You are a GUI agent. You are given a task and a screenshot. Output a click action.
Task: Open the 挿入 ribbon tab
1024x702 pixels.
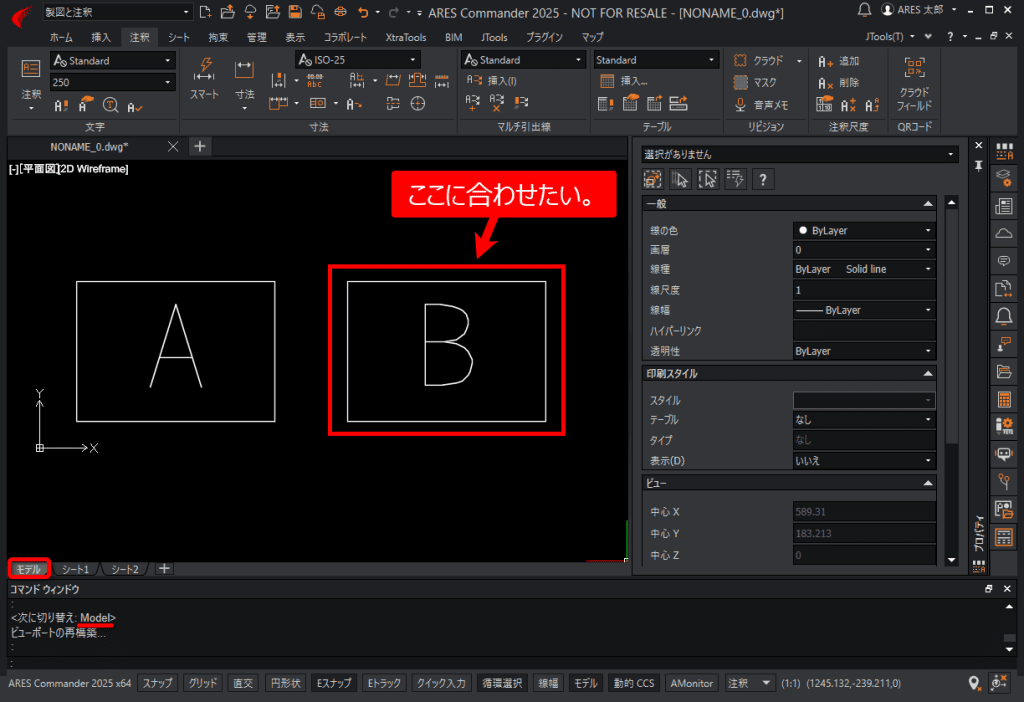pyautogui.click(x=101, y=37)
